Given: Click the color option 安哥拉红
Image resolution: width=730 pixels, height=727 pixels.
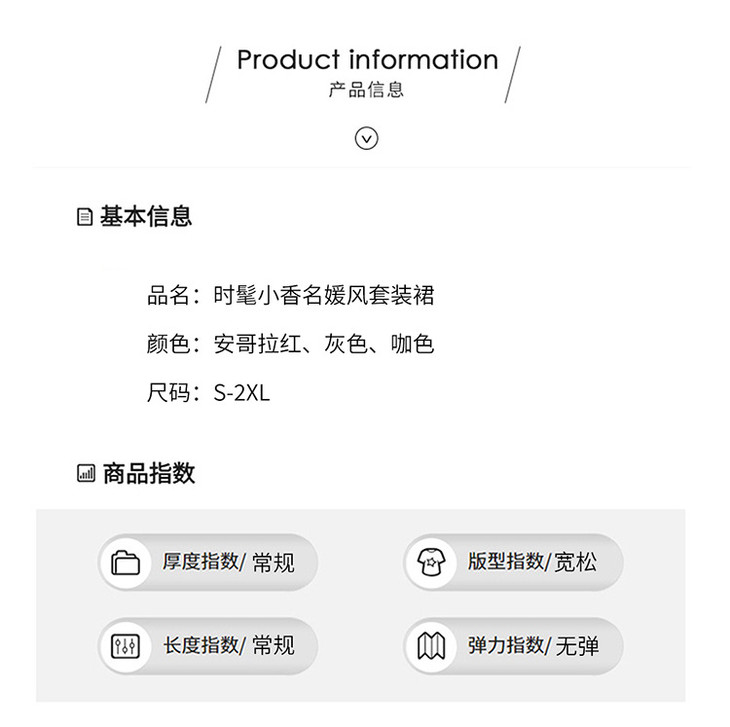Looking at the screenshot, I should 257,344.
